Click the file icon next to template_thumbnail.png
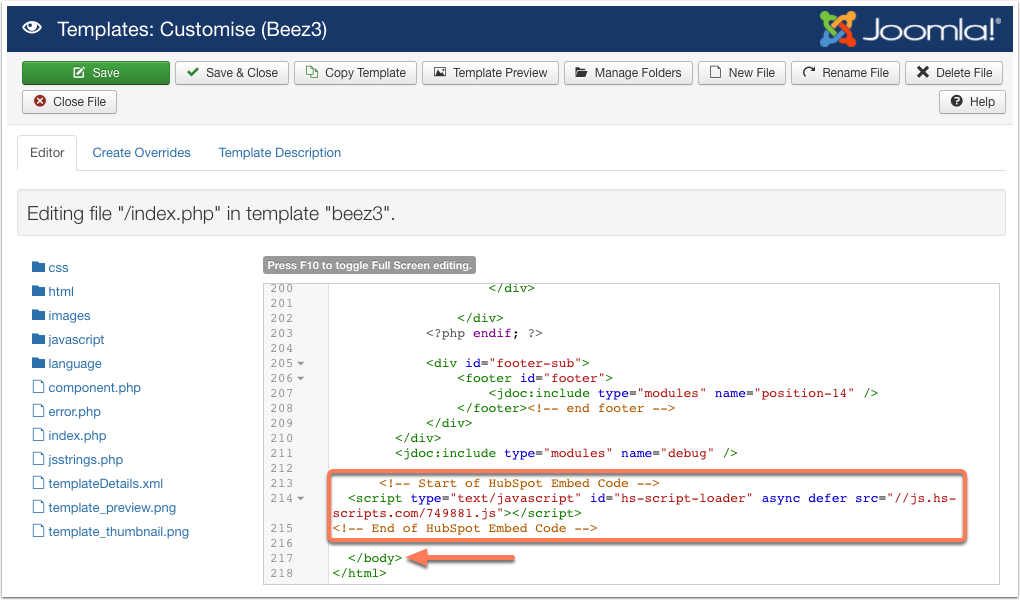This screenshot has width=1020, height=600. [x=38, y=532]
